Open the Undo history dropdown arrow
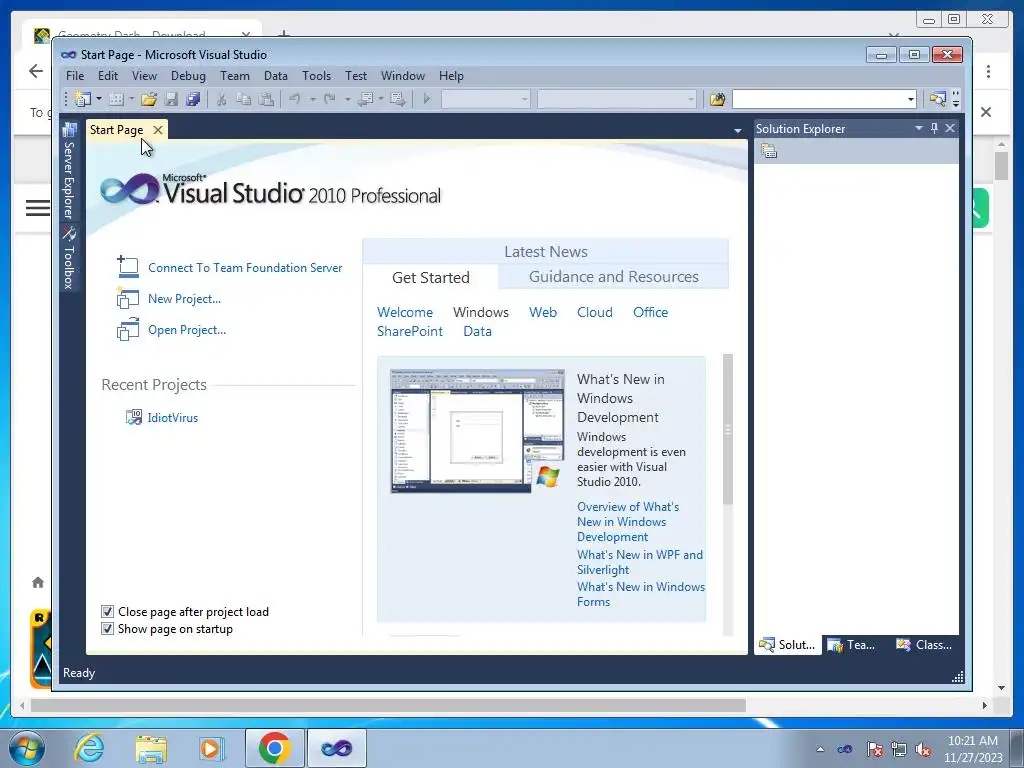 click(x=312, y=99)
